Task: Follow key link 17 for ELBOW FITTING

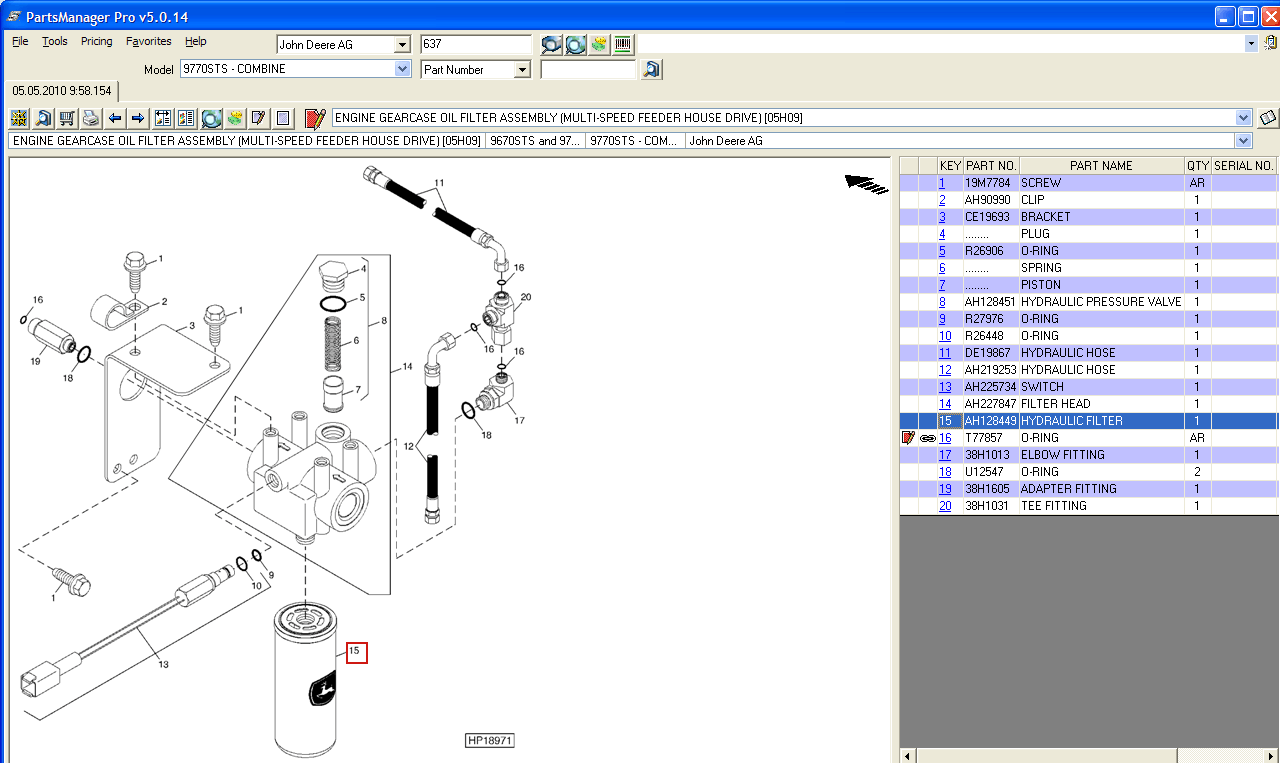Action: point(945,455)
